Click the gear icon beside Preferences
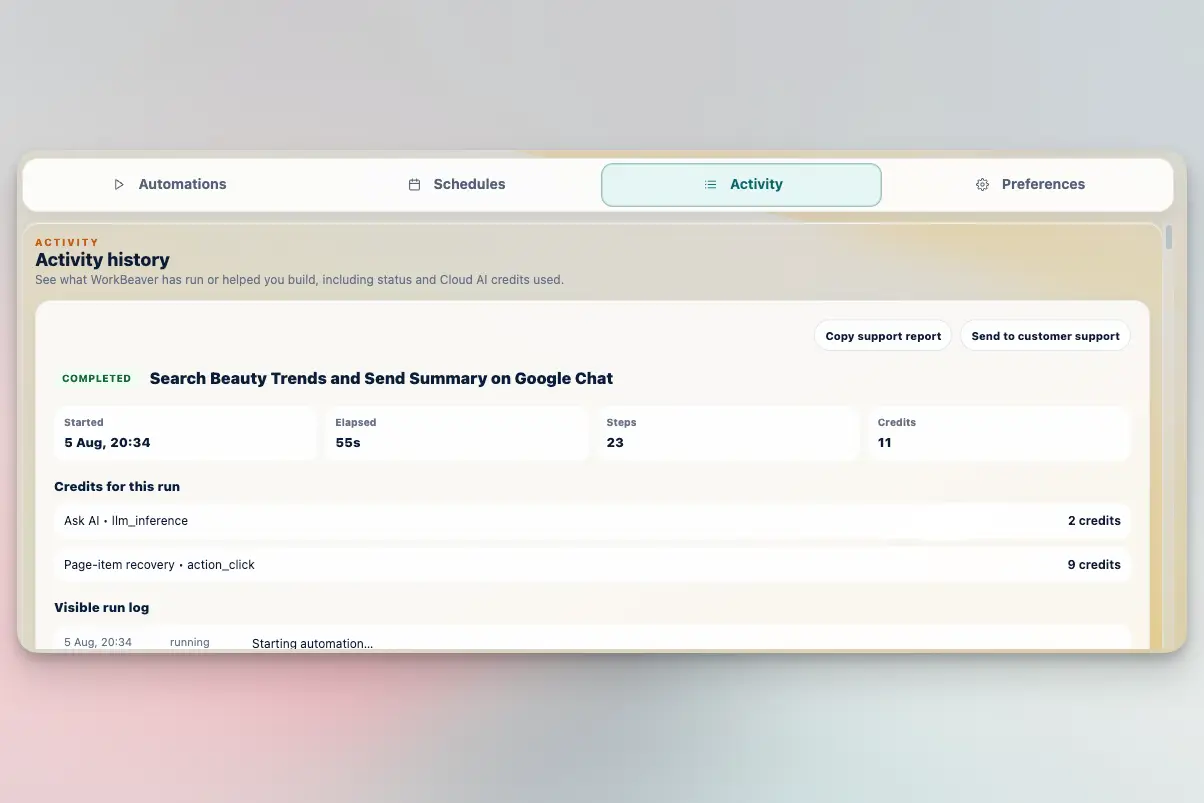 (x=982, y=185)
